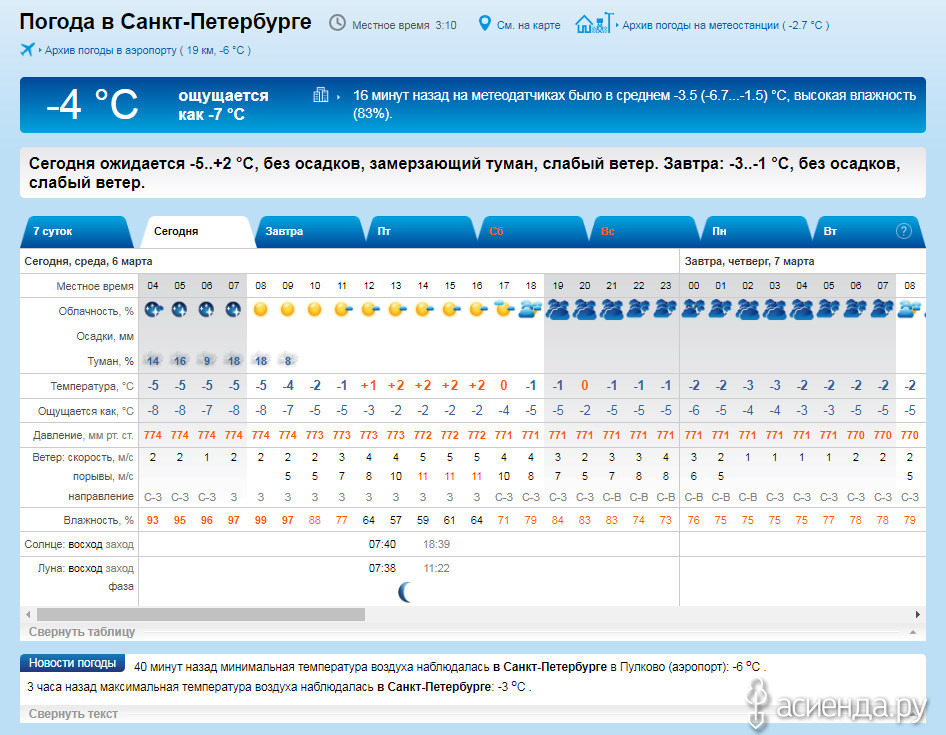The height and width of the screenshot is (735, 946).
Task: Click the Местное время 3:10 text
Action: pyautogui.click(x=404, y=25)
